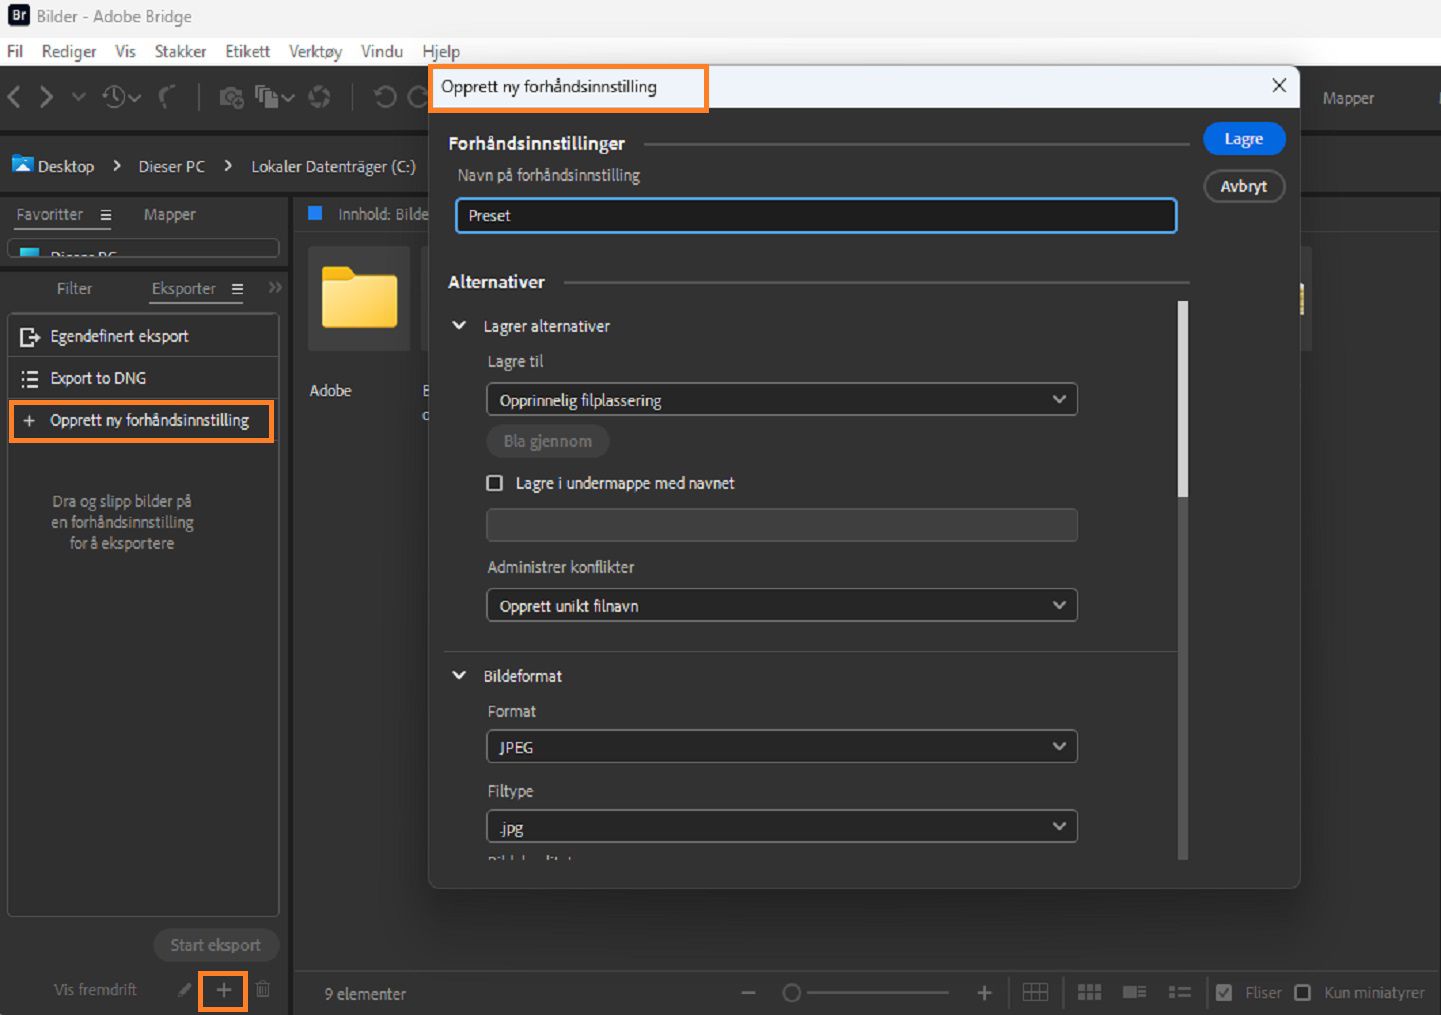Click the boomerang return icon
Screen dimensions: 1441x1015
[x=167, y=97]
